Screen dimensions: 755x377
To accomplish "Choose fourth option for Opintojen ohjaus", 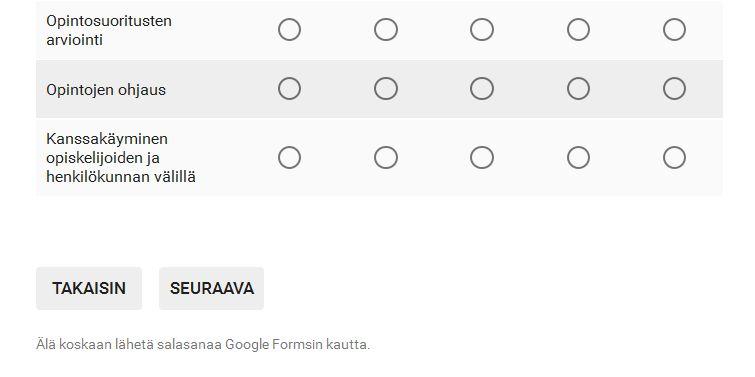I will (578, 89).
